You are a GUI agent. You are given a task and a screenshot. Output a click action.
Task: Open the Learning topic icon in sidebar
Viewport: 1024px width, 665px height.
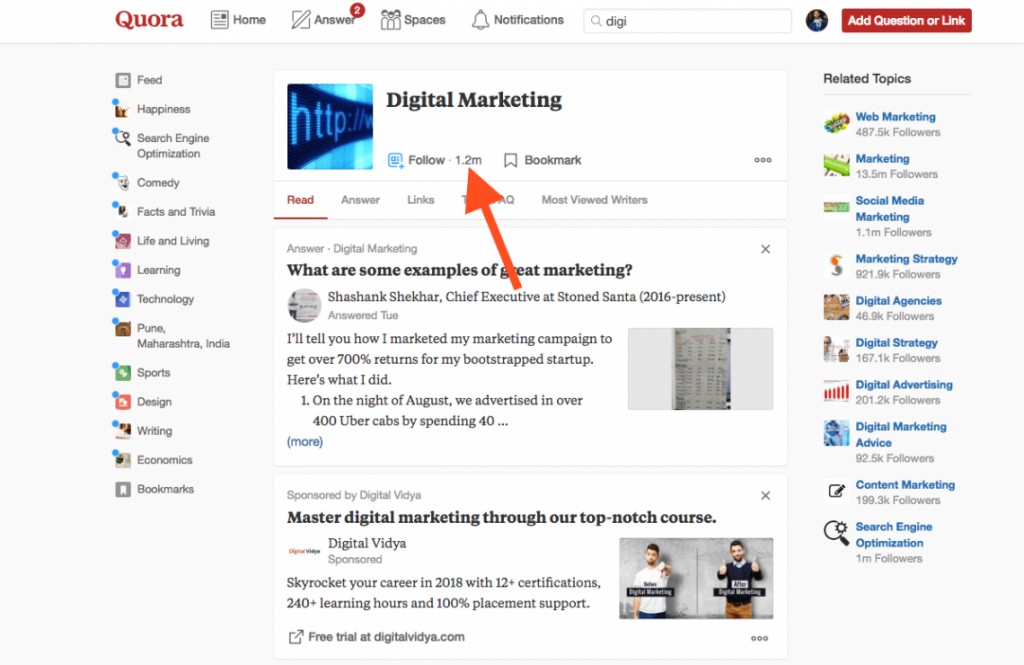(x=122, y=270)
